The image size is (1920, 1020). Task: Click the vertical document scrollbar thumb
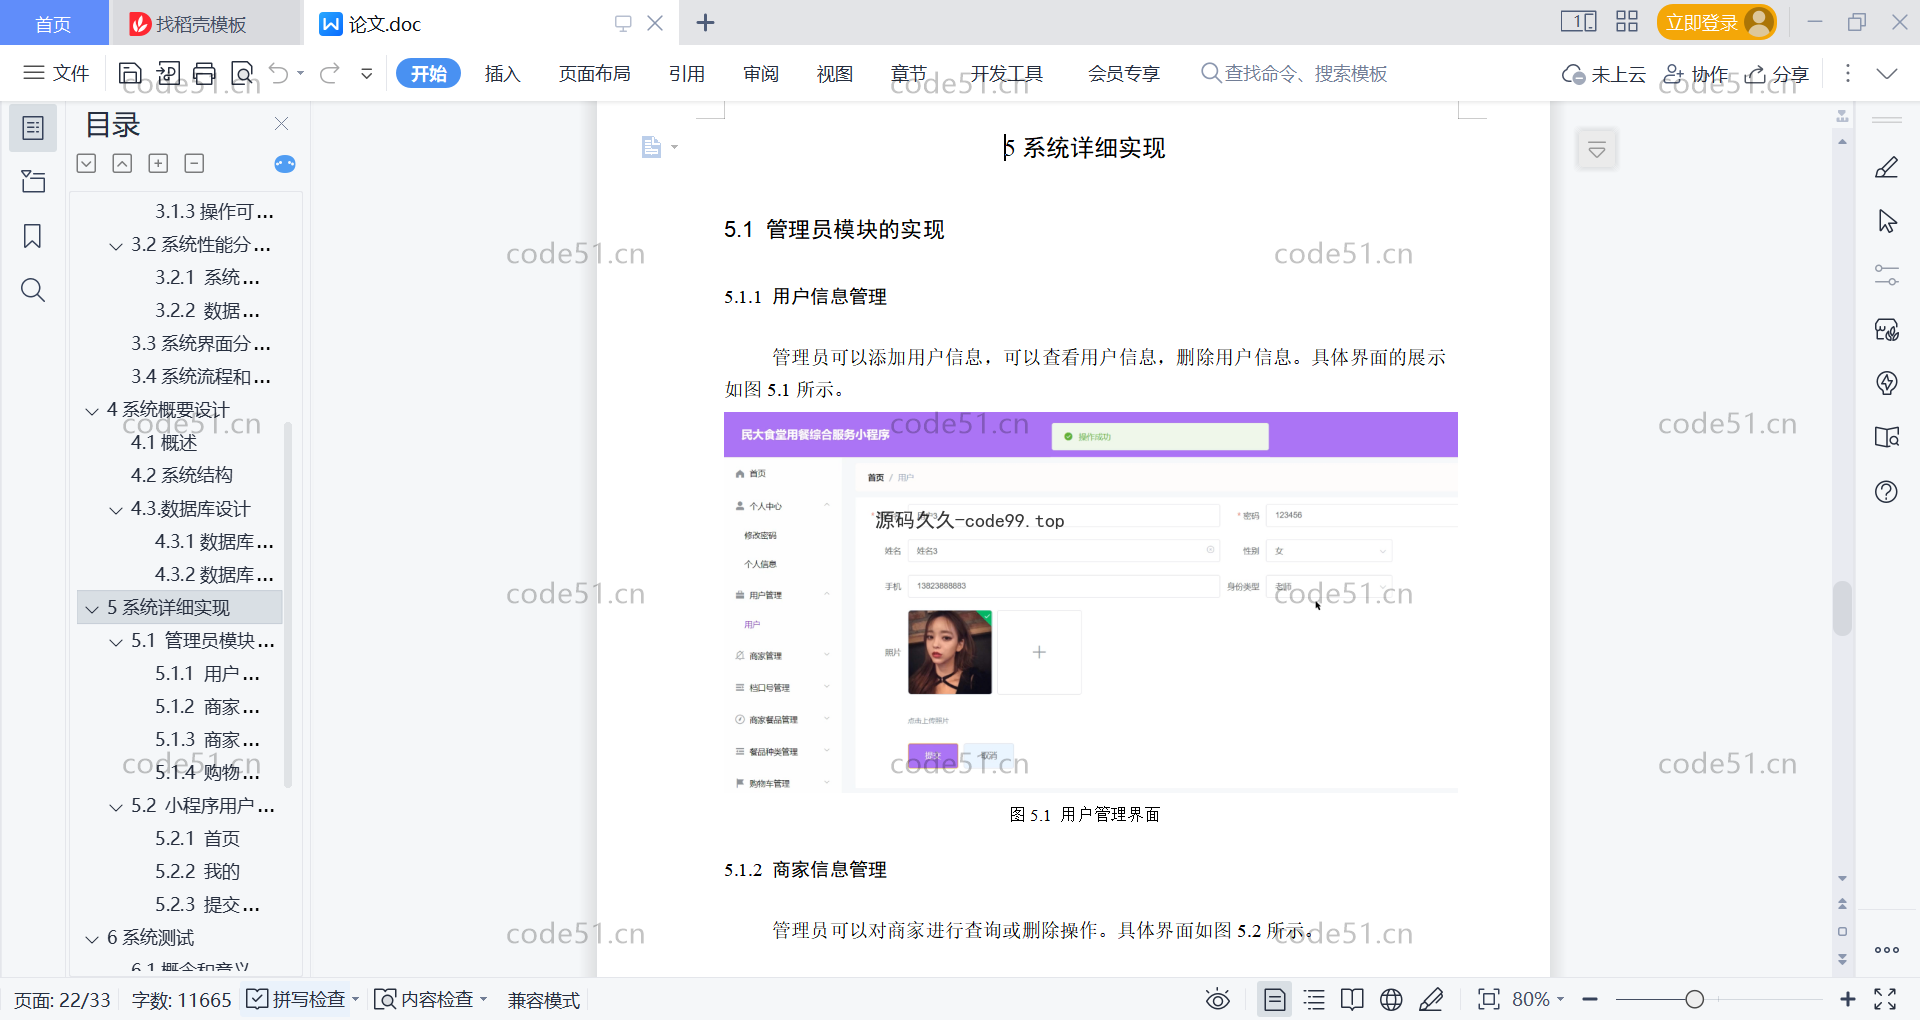click(1842, 608)
